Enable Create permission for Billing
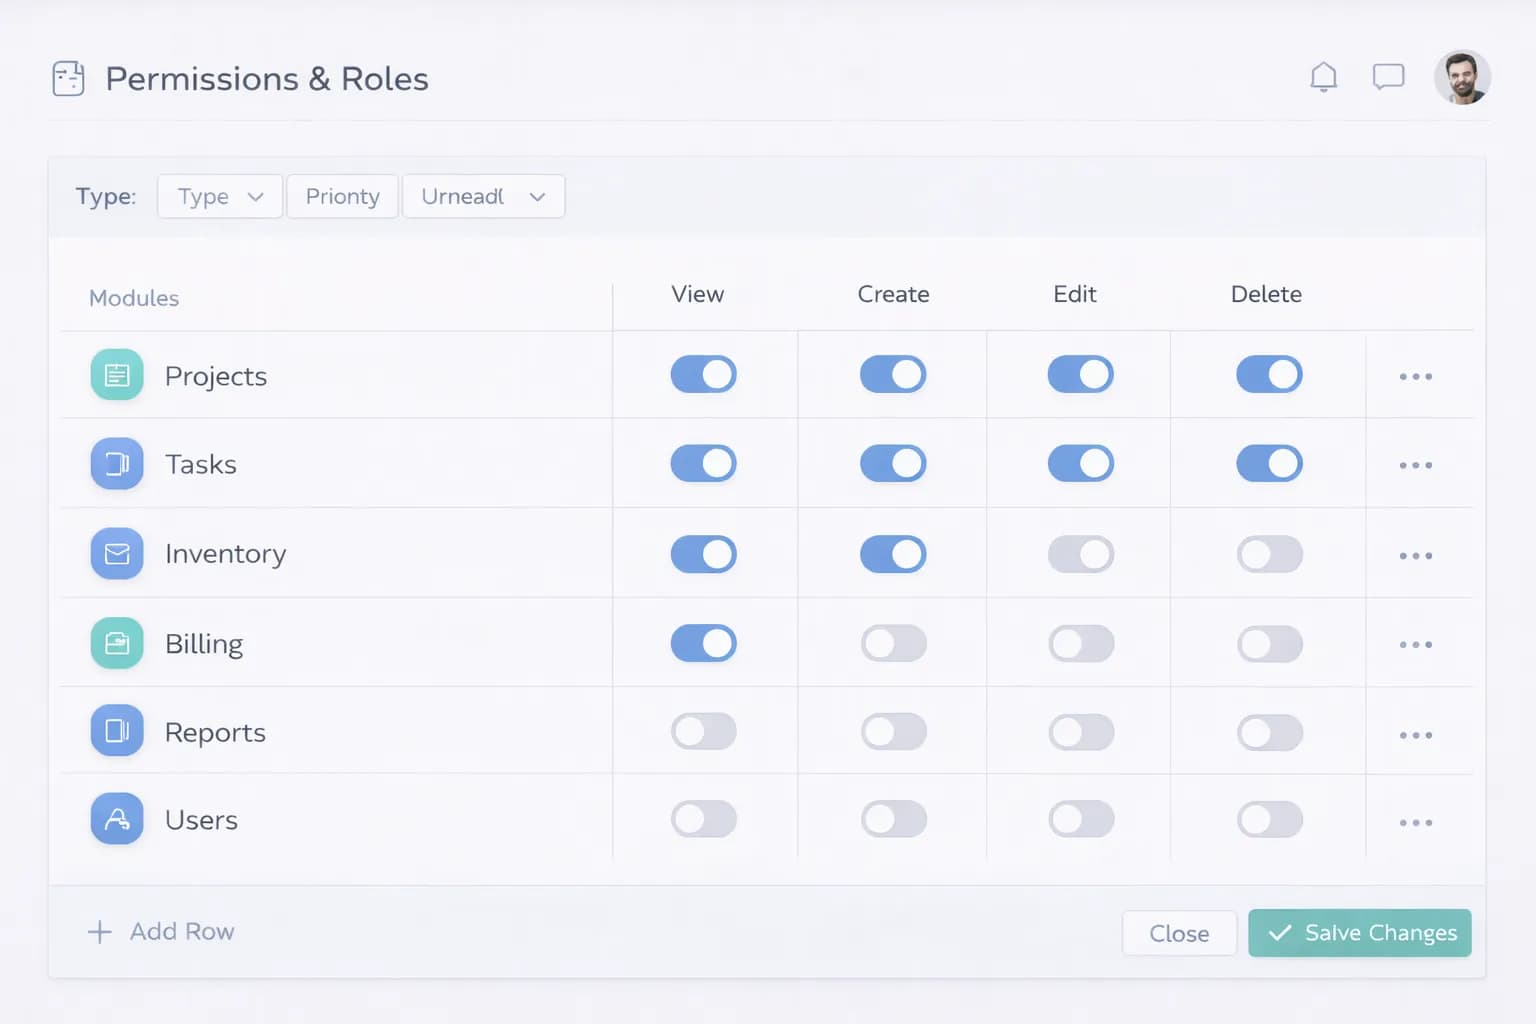The width and height of the screenshot is (1536, 1024). coord(893,644)
